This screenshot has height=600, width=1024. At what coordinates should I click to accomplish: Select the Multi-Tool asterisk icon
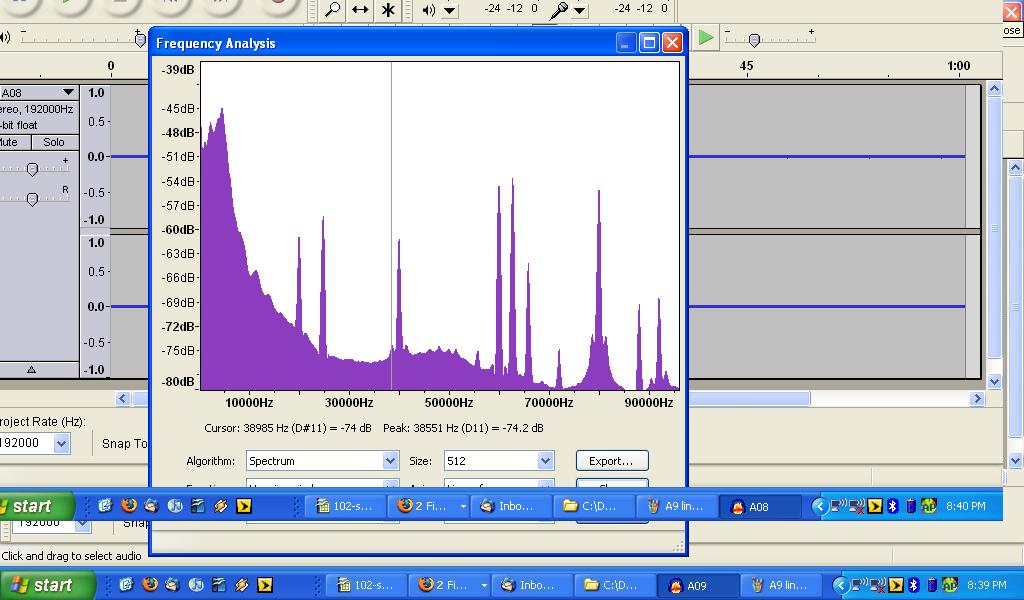tap(388, 10)
